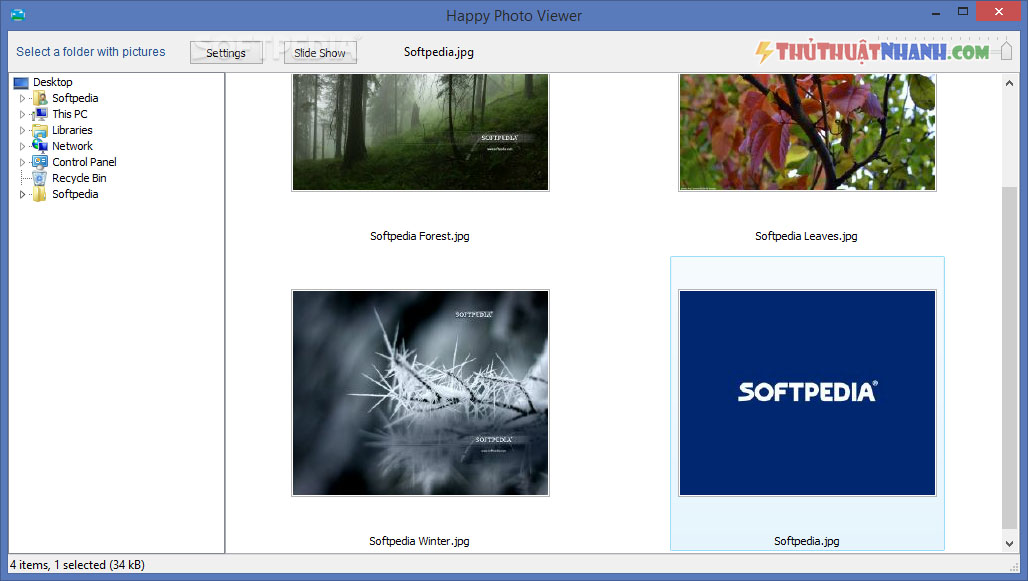Select the This PC computer icon
Viewport: 1028px width, 581px height.
(40, 114)
